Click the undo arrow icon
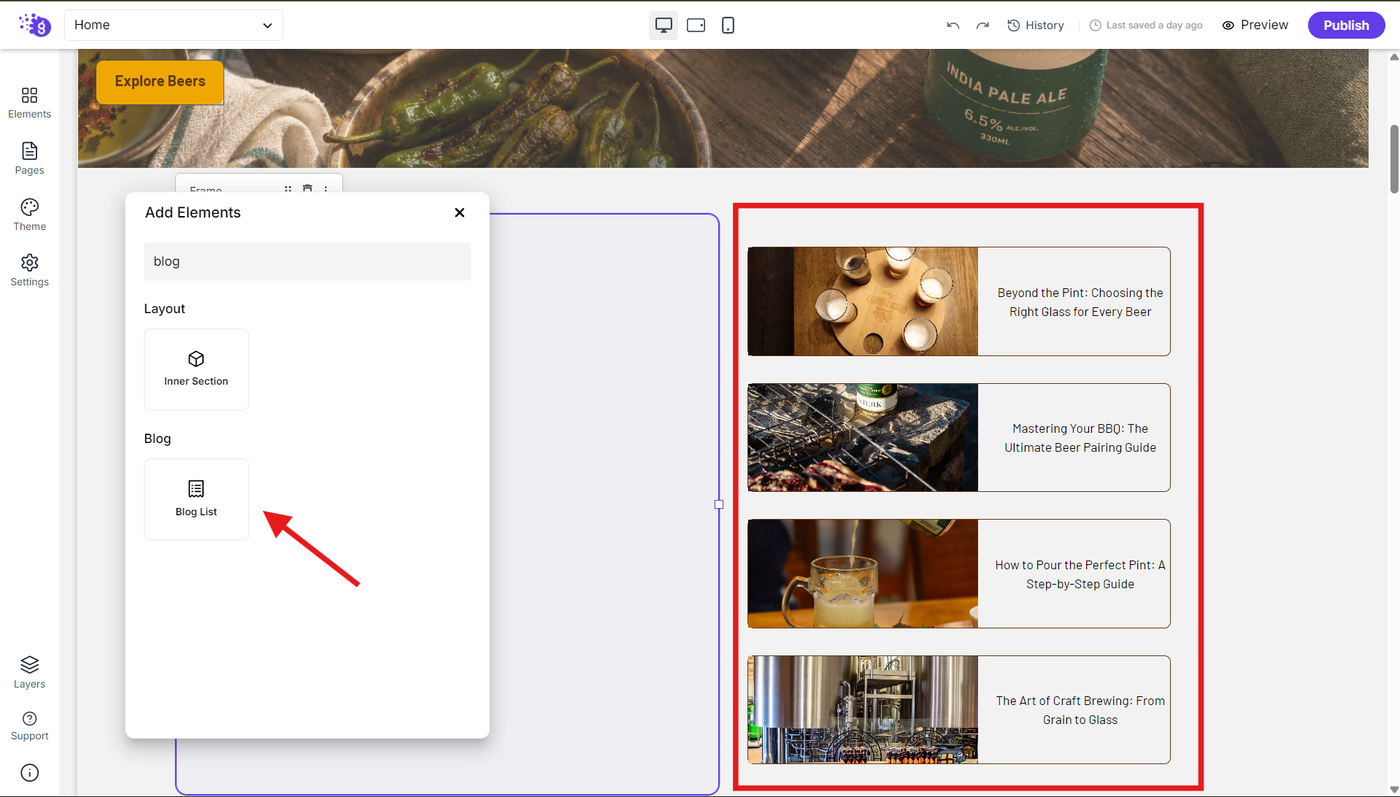This screenshot has height=797, width=1400. click(953, 25)
